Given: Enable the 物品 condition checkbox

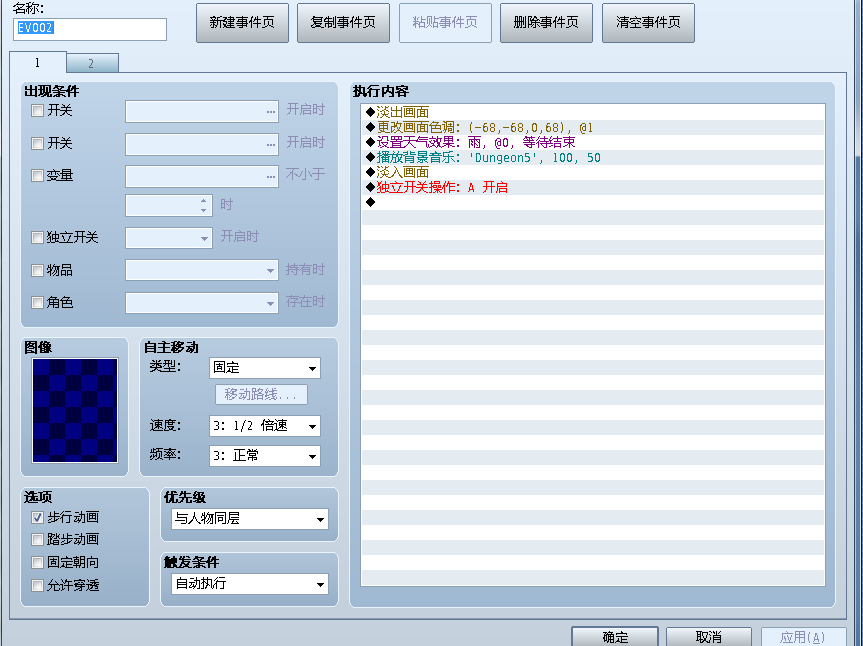Looking at the screenshot, I should [37, 270].
